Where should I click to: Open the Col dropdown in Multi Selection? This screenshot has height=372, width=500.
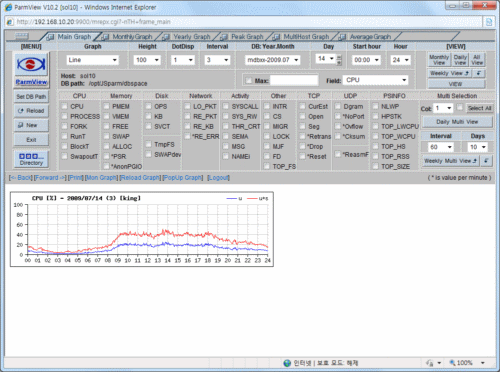(443, 108)
